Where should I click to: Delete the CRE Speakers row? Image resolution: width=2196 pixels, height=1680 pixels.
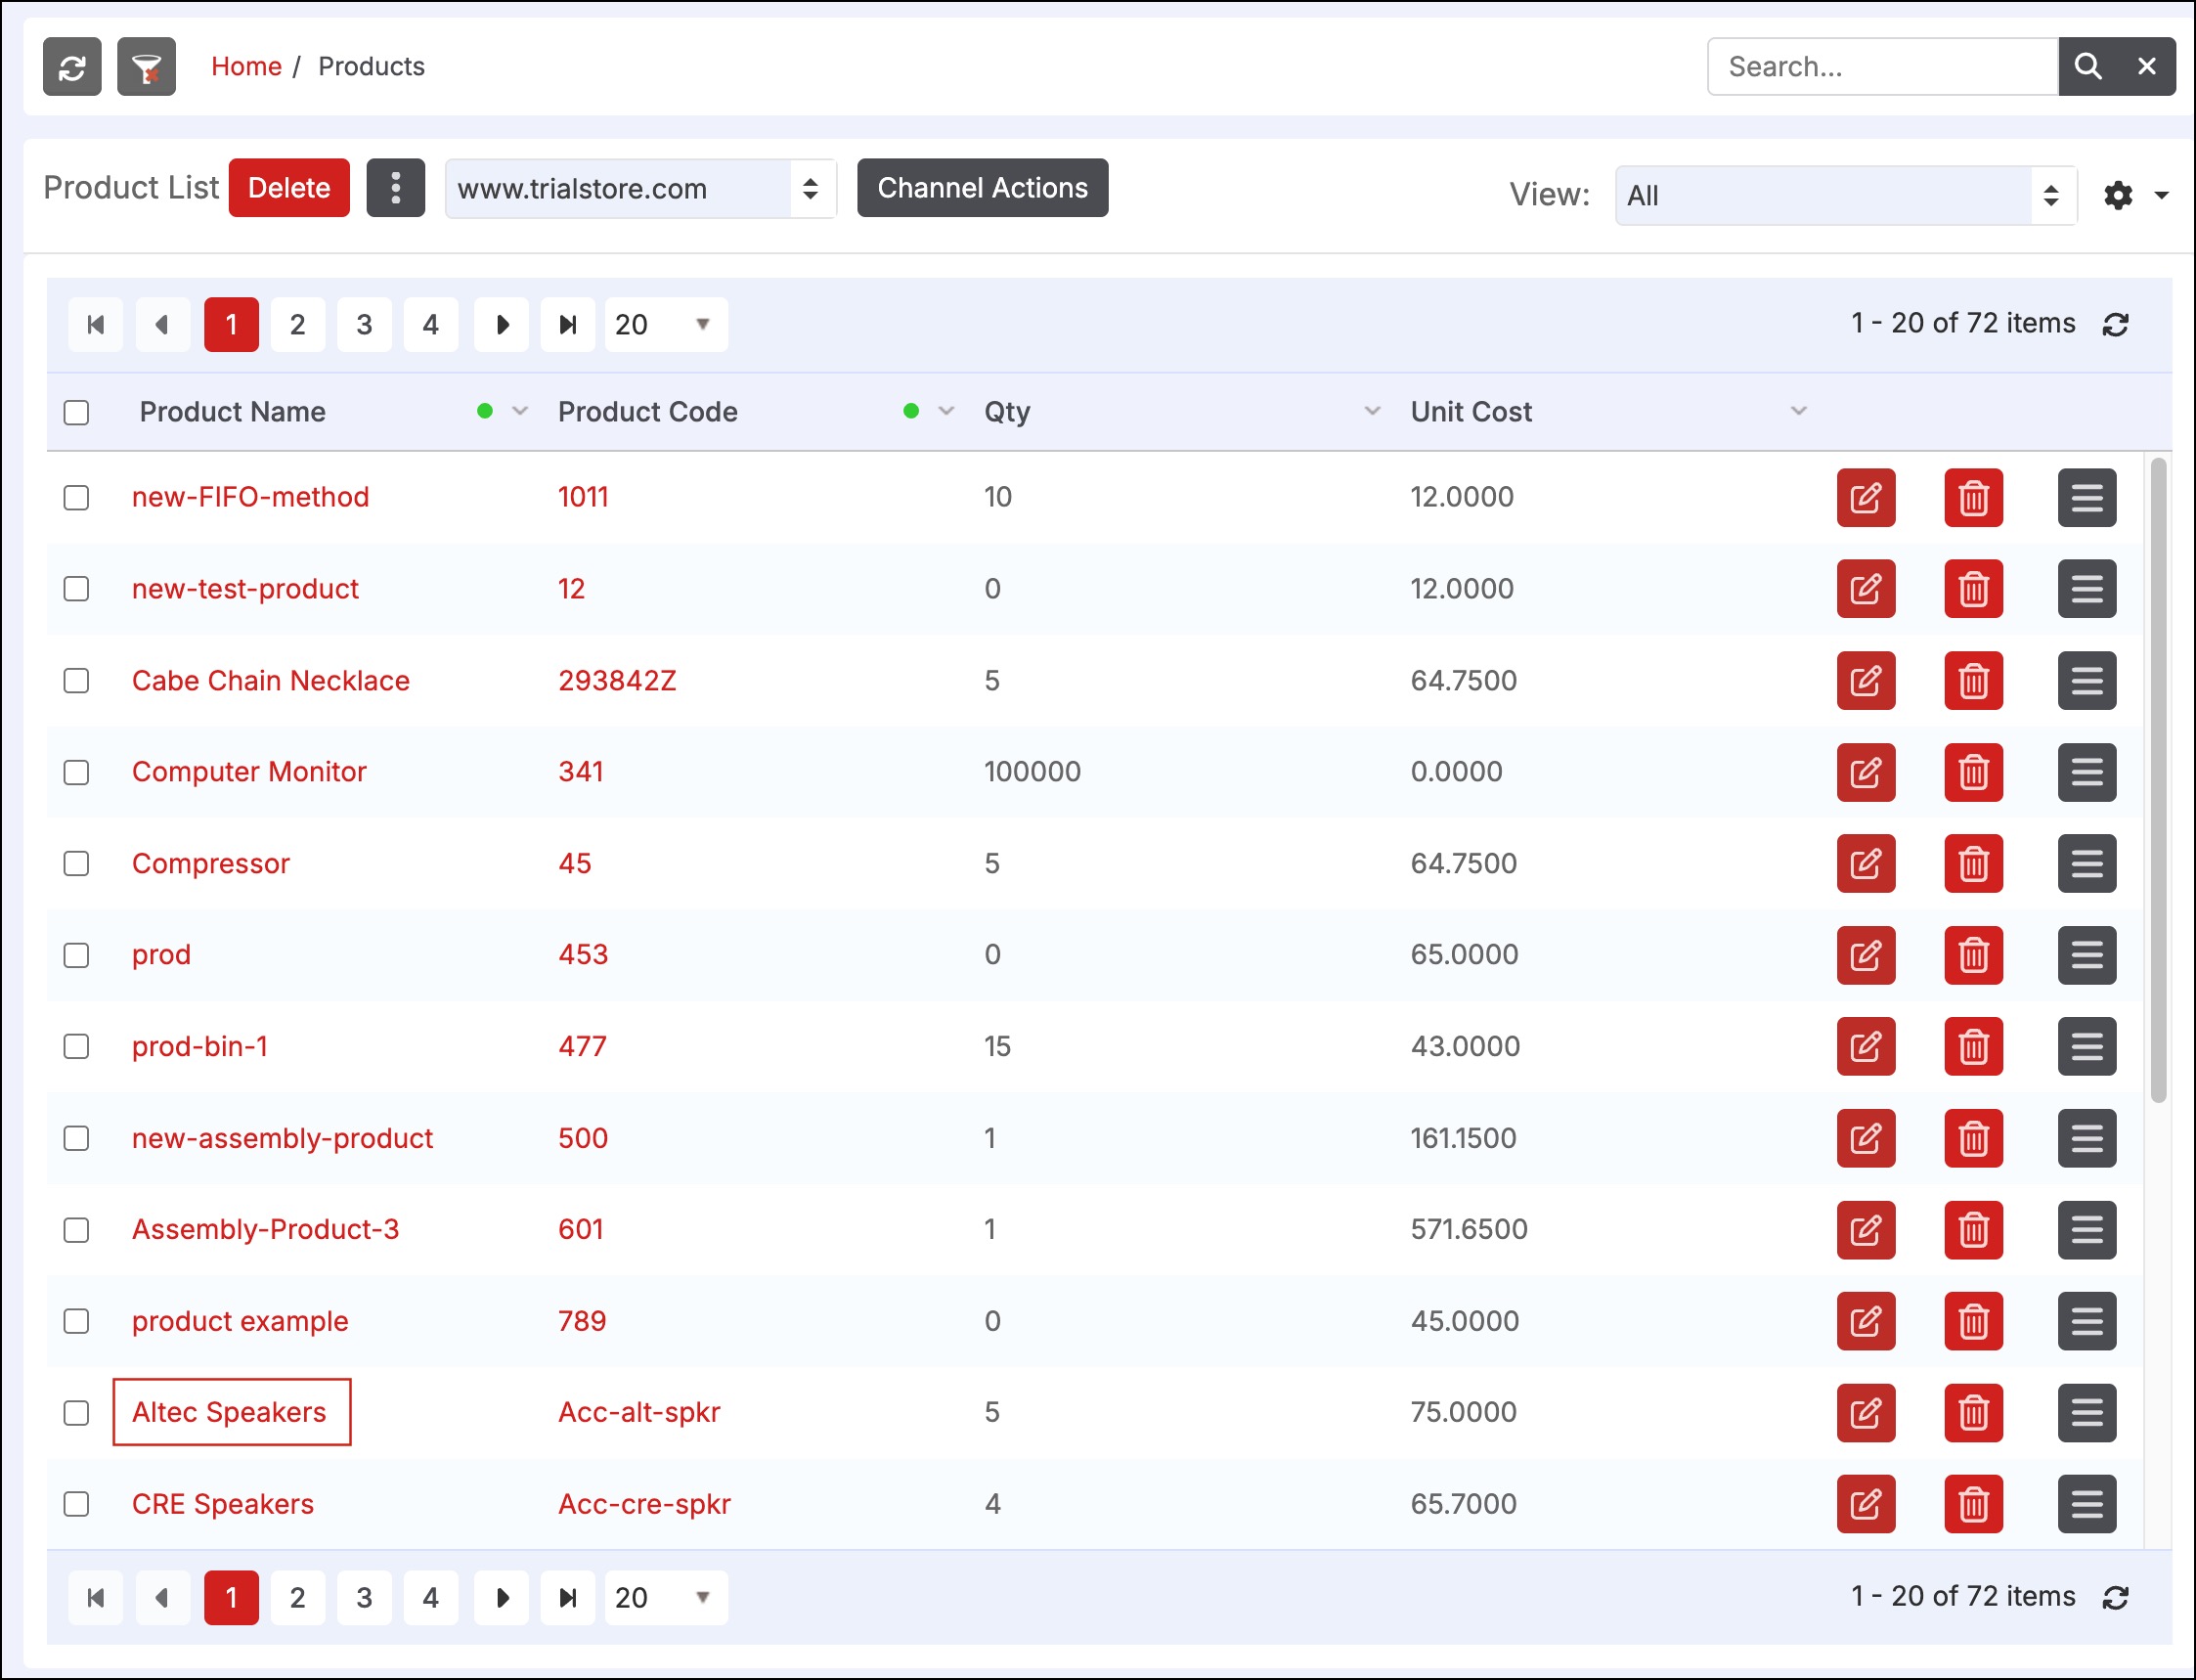pos(1974,1505)
